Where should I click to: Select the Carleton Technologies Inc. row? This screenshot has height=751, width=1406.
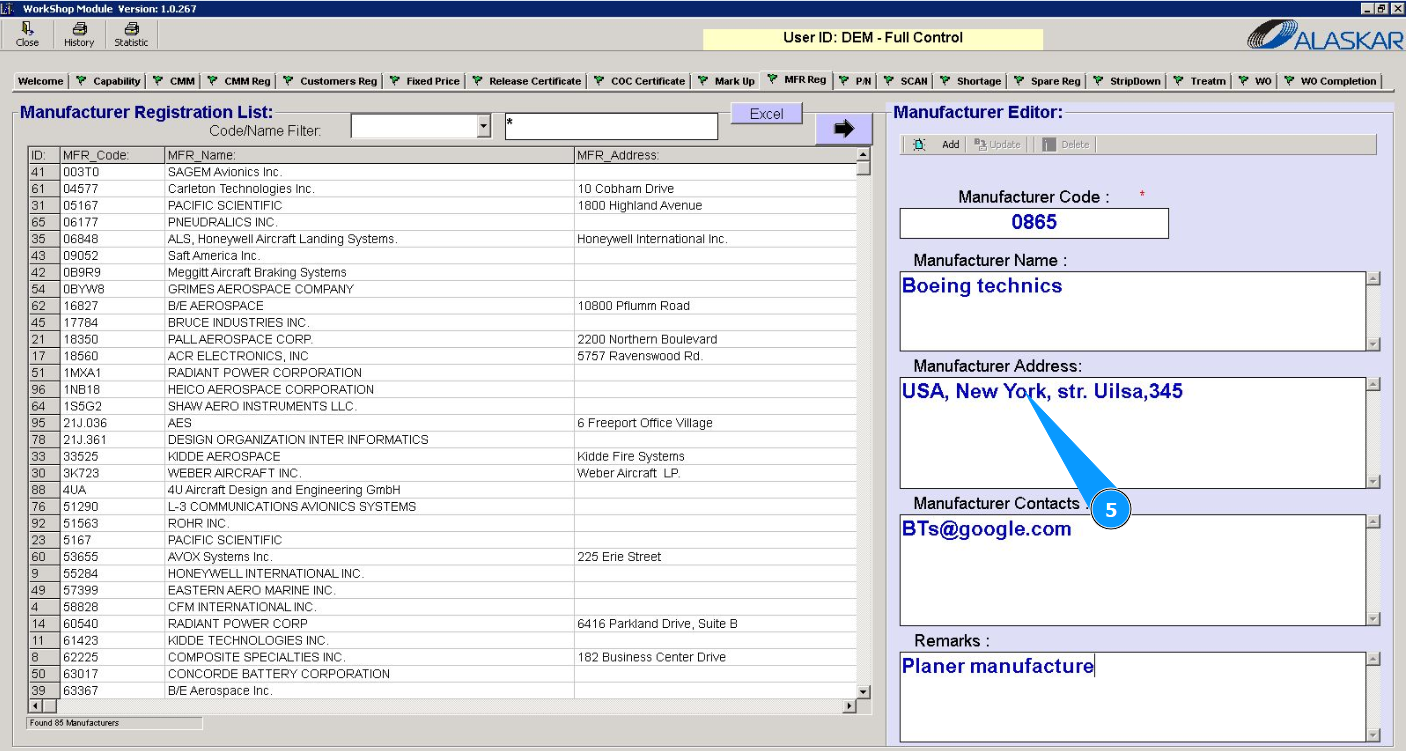[442, 189]
